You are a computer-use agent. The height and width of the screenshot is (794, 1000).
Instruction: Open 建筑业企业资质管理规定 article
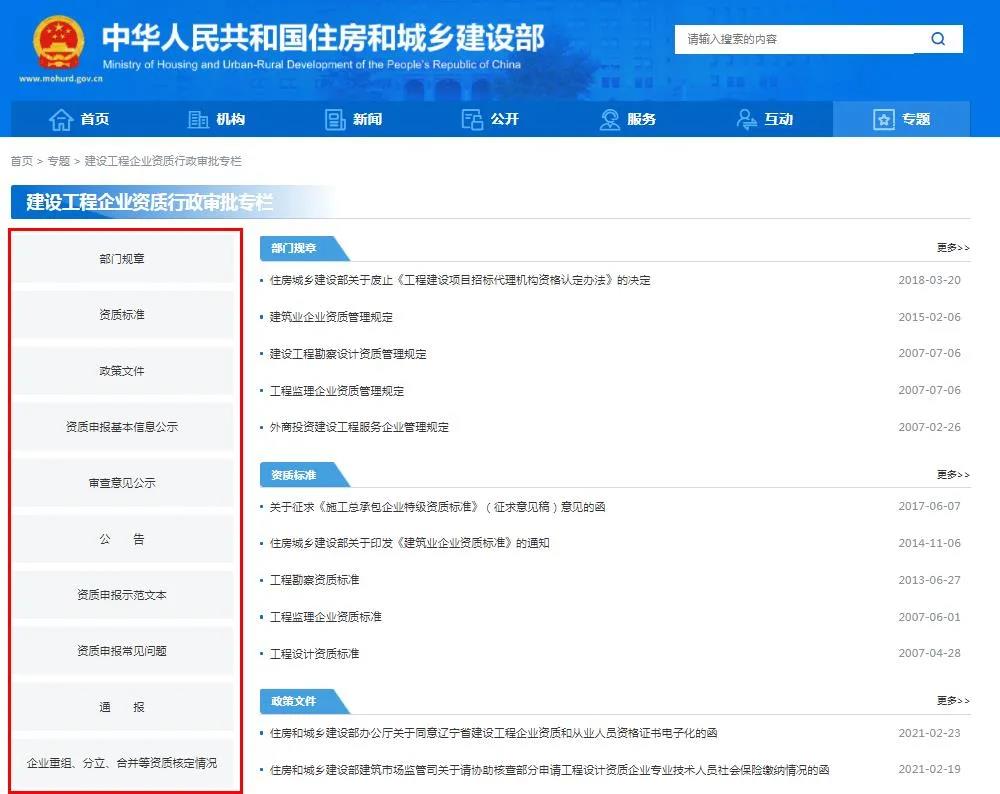tap(331, 317)
